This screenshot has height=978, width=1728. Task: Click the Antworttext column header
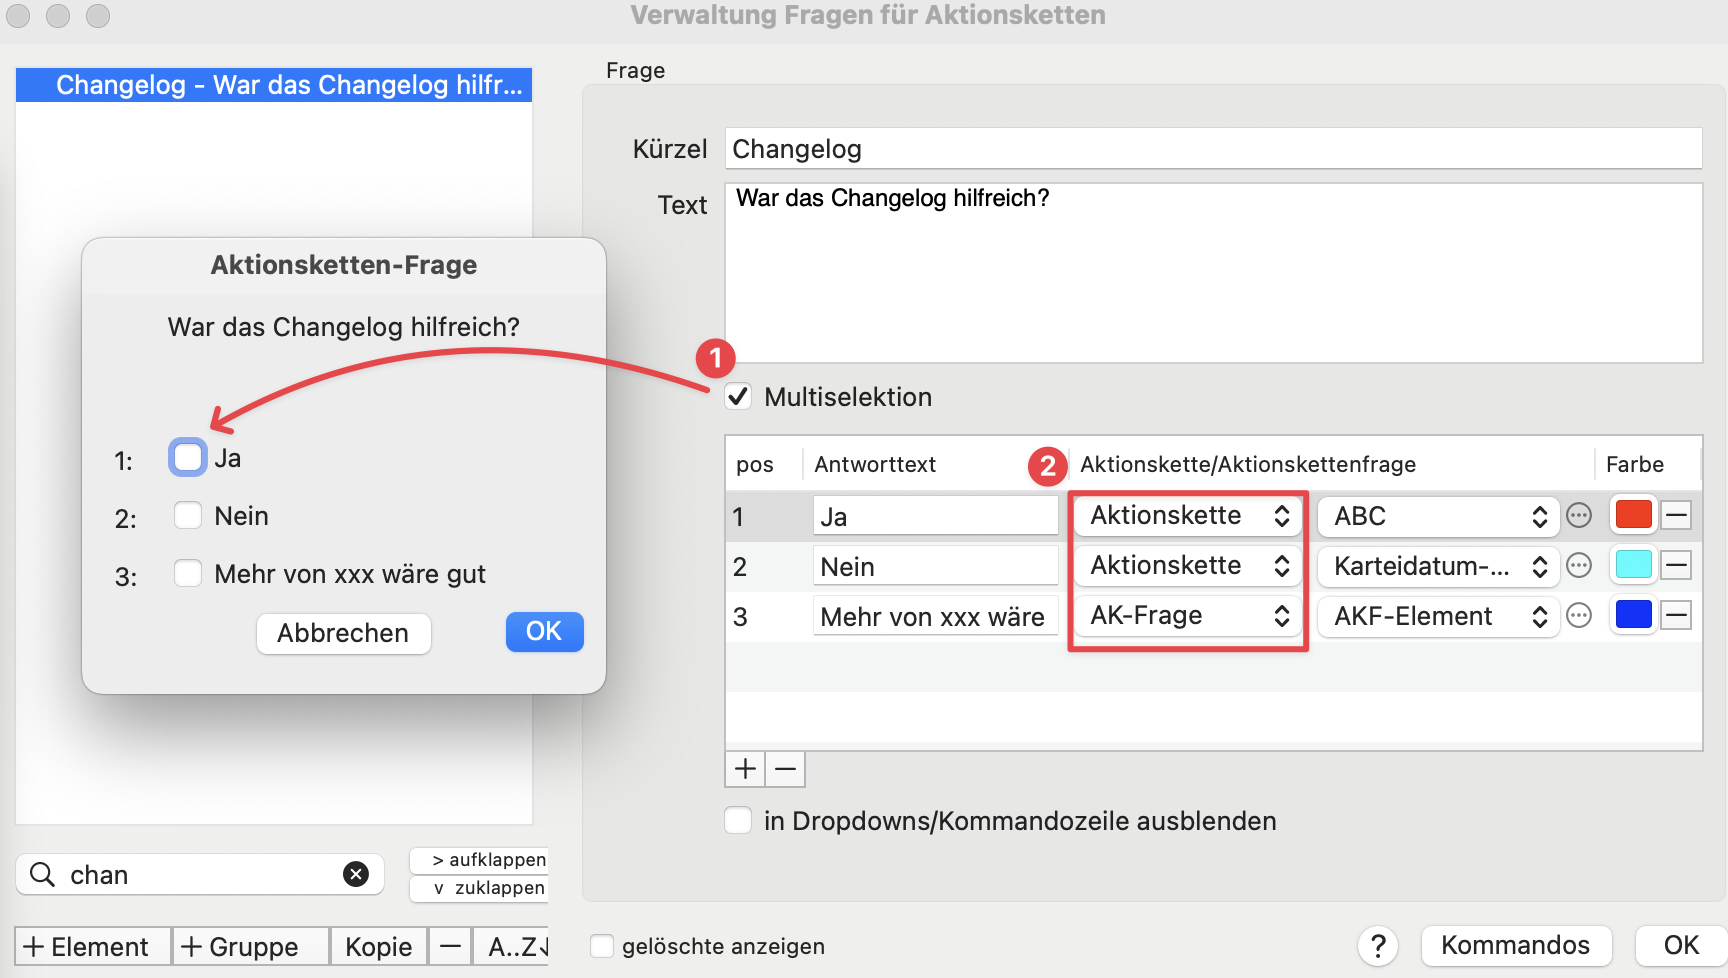click(x=875, y=464)
